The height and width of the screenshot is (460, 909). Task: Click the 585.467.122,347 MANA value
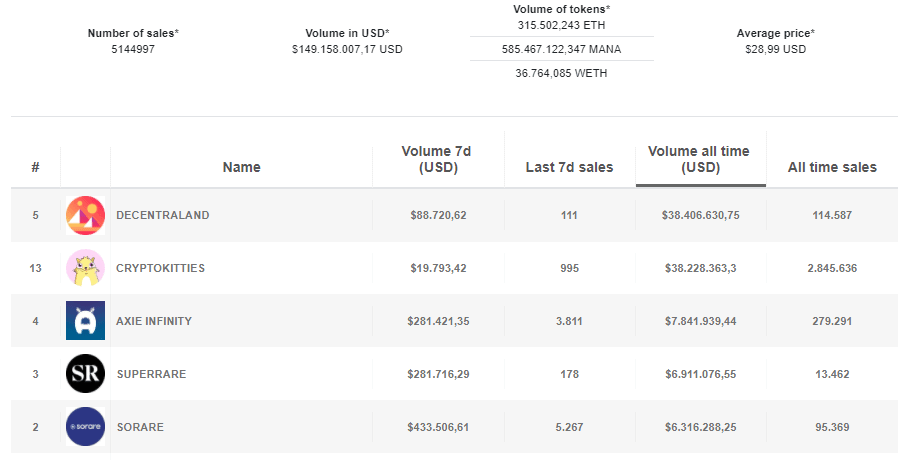561,49
